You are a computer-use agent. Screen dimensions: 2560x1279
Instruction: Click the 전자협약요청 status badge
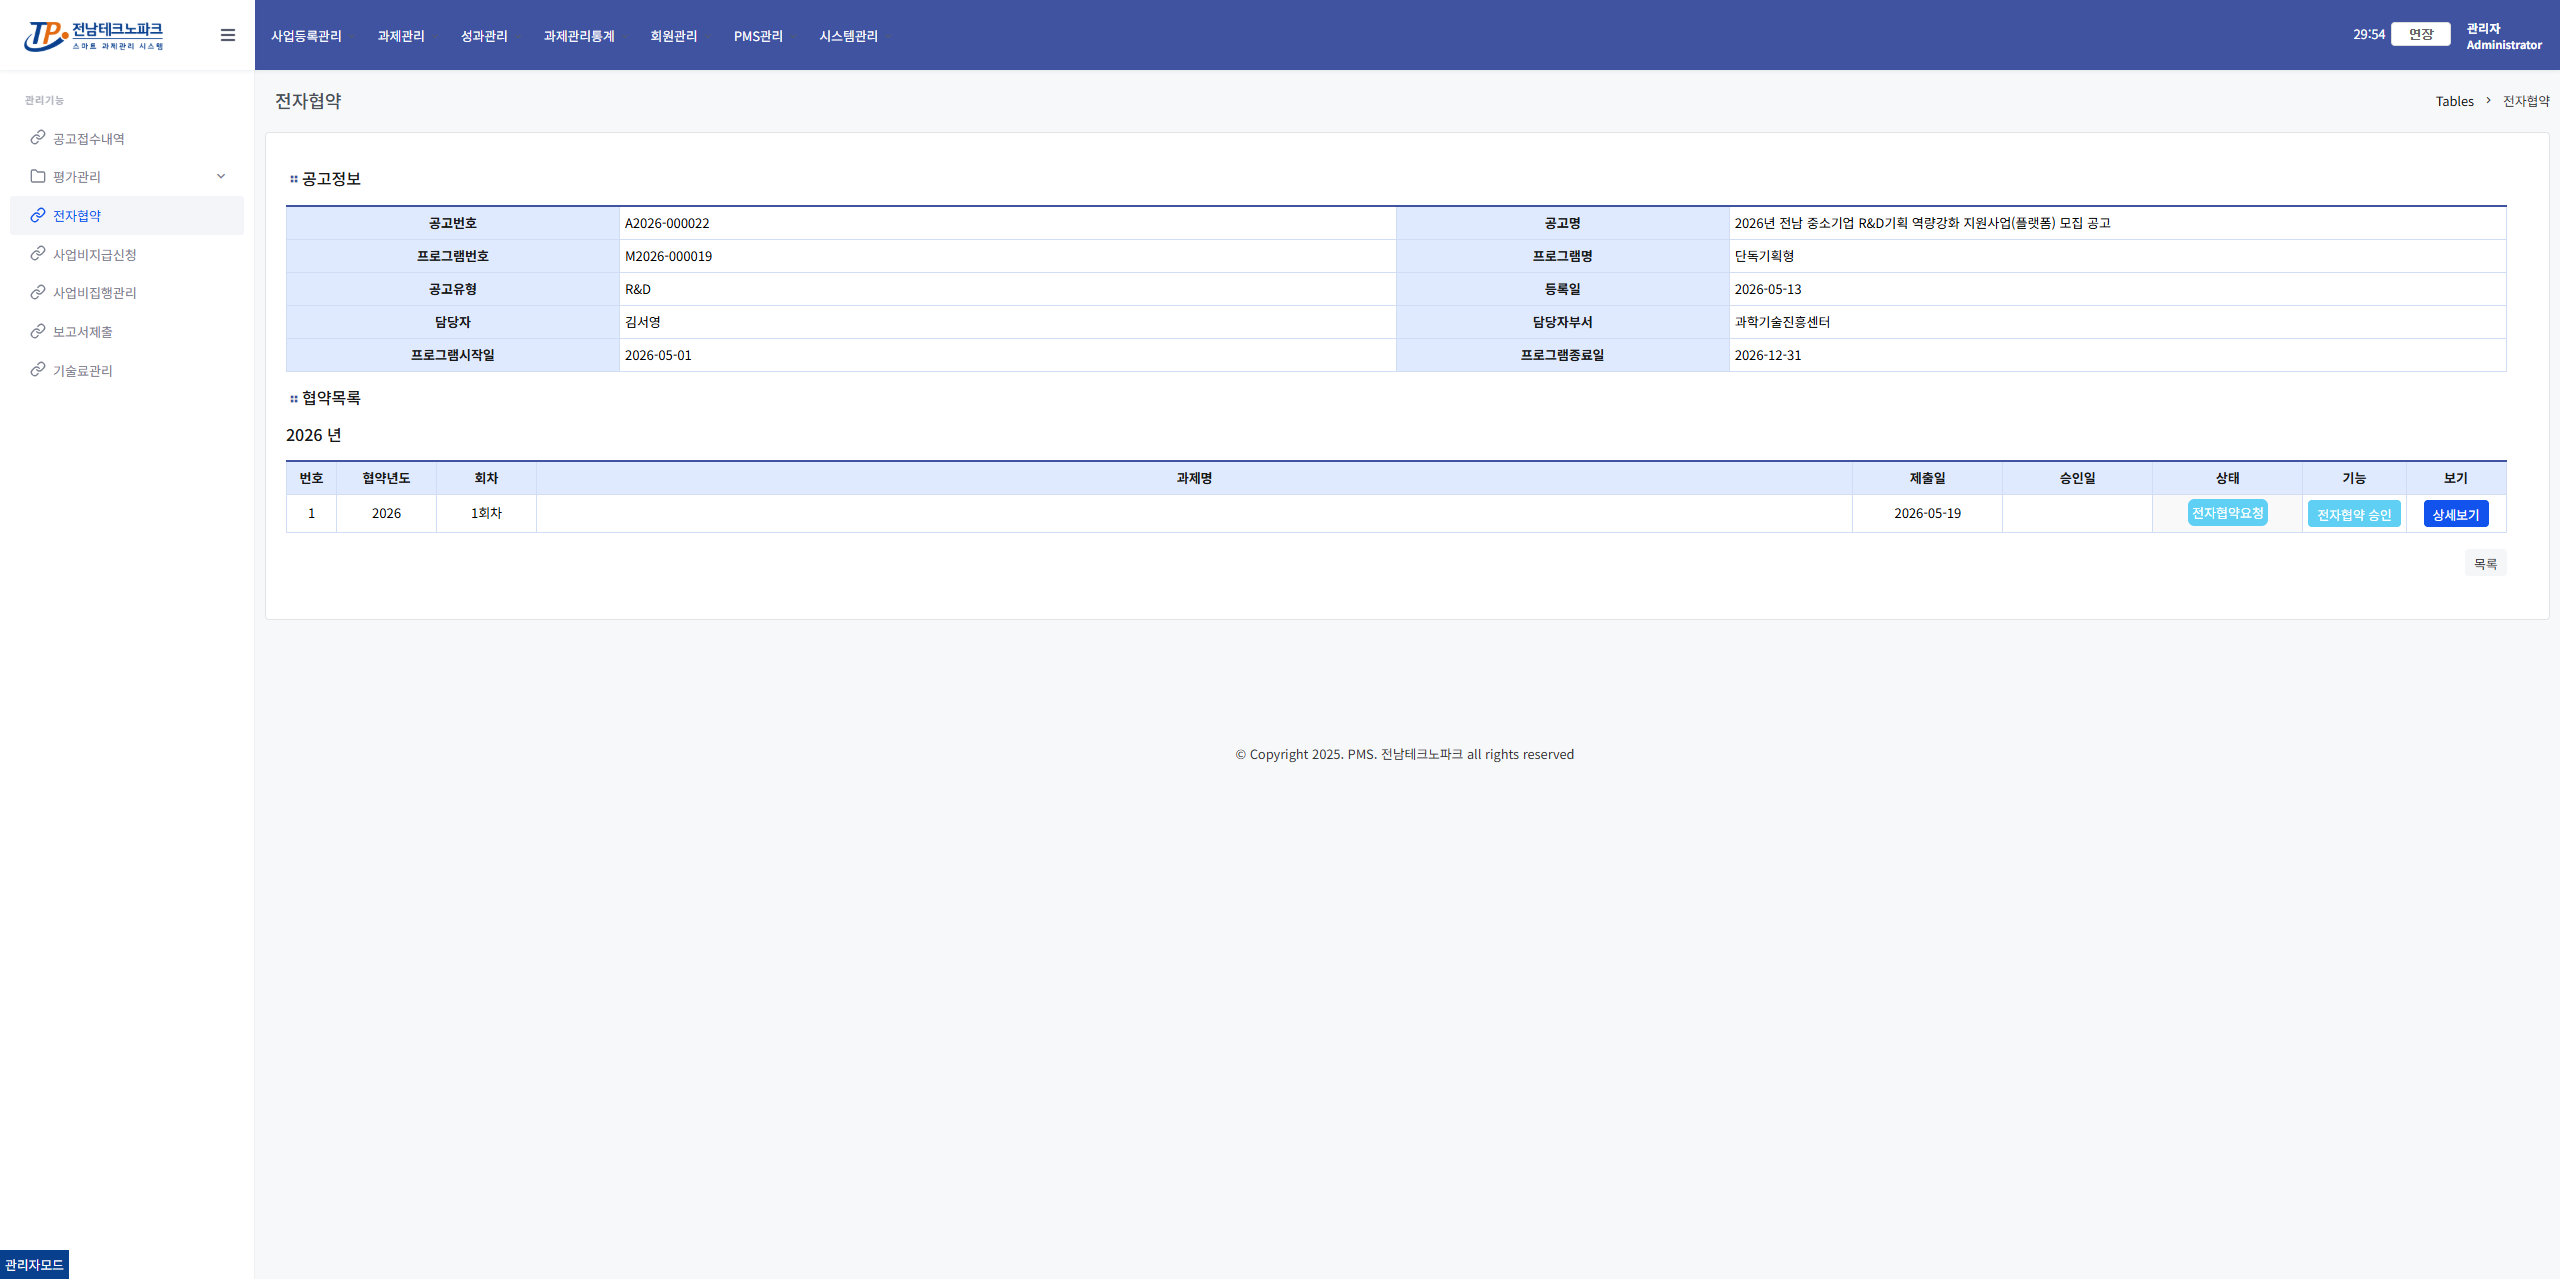click(x=2228, y=513)
